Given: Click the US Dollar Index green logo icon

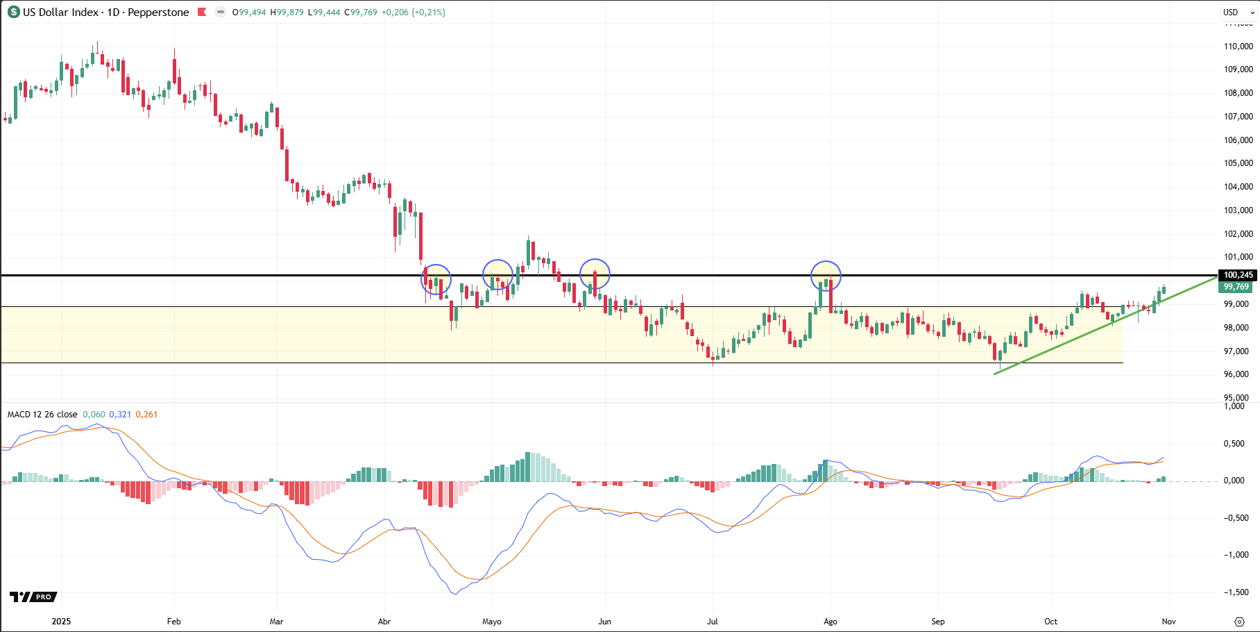Looking at the screenshot, I should point(13,12).
